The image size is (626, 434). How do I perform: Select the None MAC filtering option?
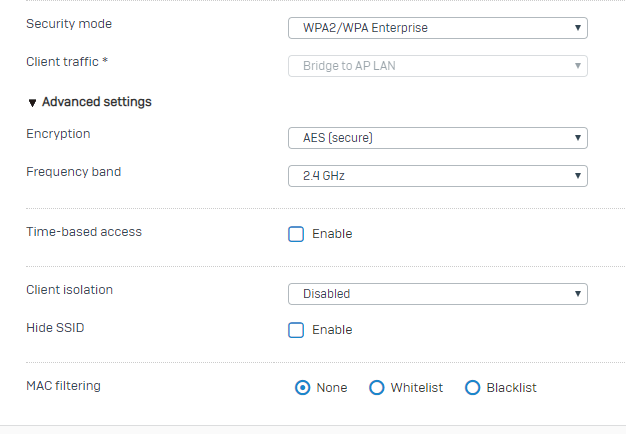click(303, 388)
